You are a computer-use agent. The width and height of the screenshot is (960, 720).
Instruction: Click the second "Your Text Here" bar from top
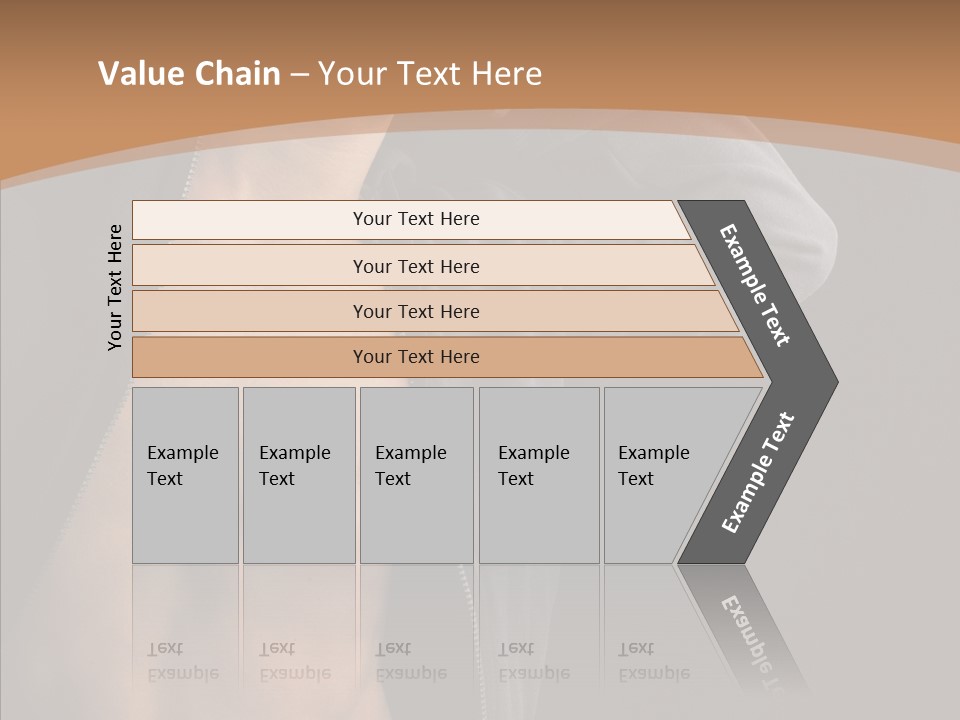pyautogui.click(x=416, y=266)
